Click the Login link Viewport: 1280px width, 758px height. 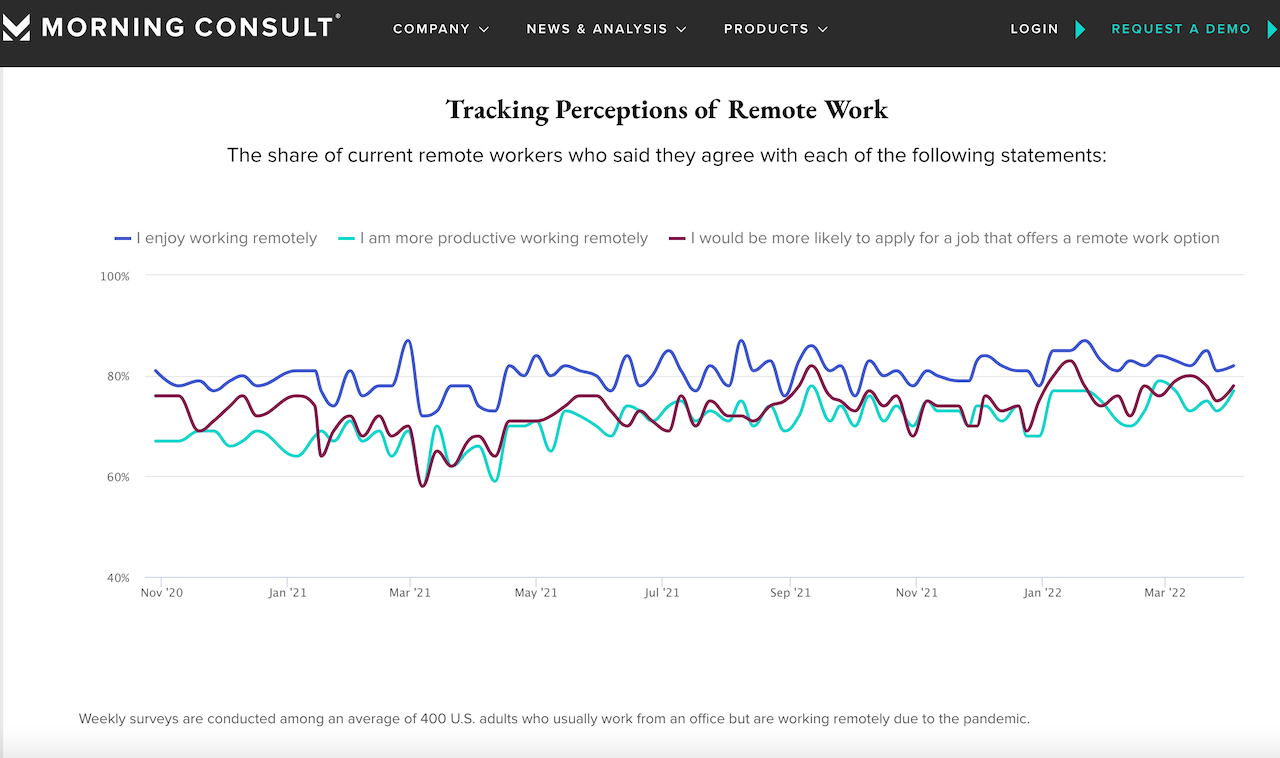(x=1034, y=29)
